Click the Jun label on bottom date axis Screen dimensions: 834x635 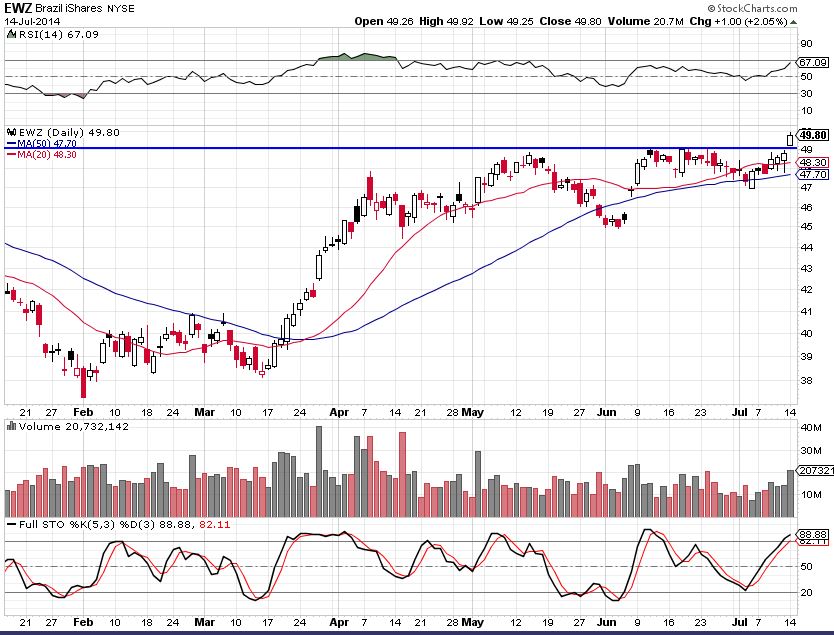(x=606, y=622)
